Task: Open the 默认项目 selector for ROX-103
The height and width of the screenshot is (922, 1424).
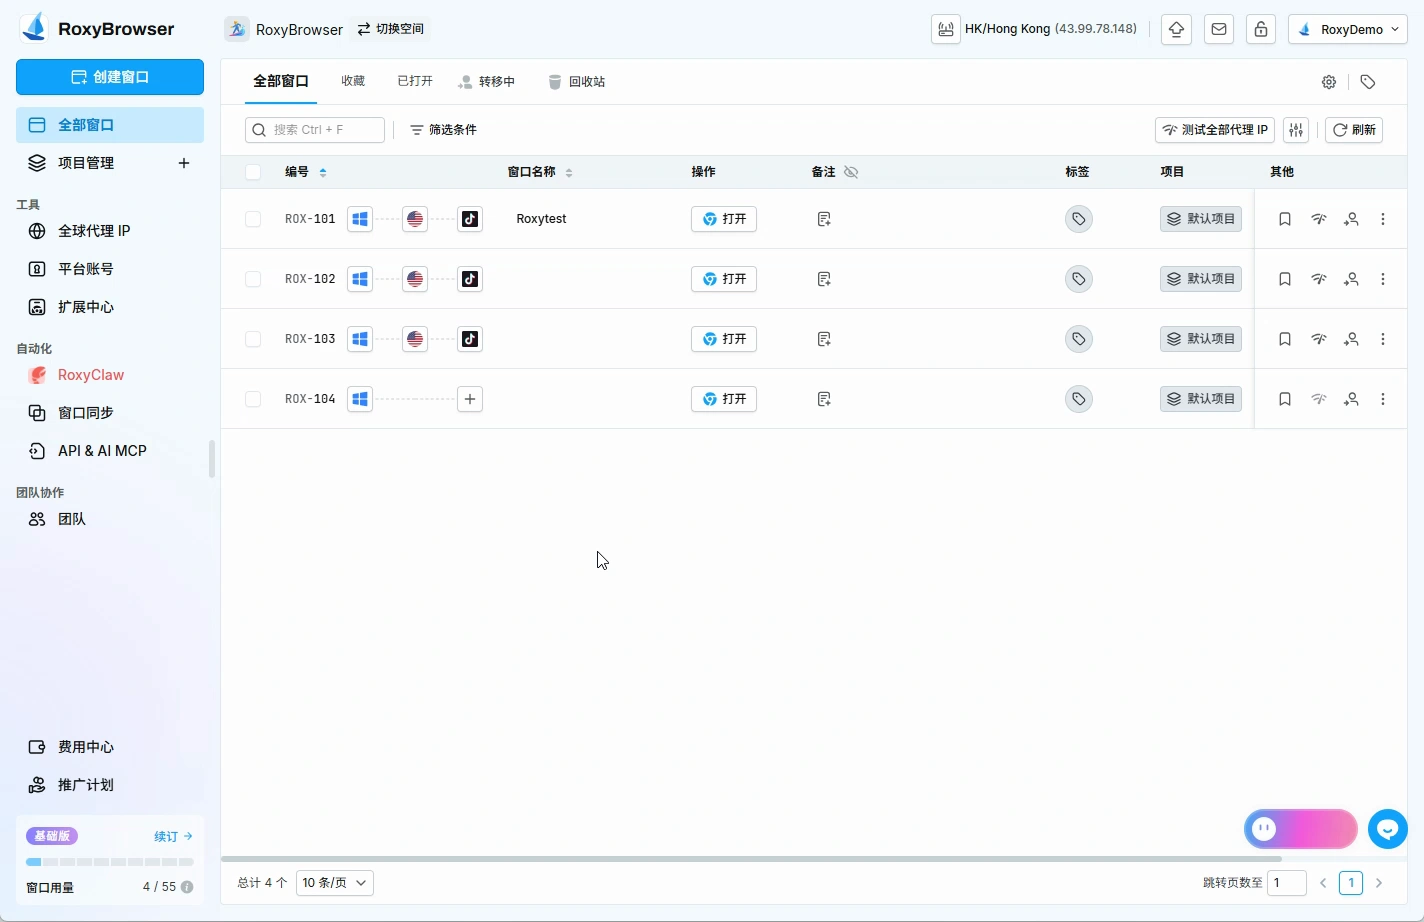Action: point(1201,339)
